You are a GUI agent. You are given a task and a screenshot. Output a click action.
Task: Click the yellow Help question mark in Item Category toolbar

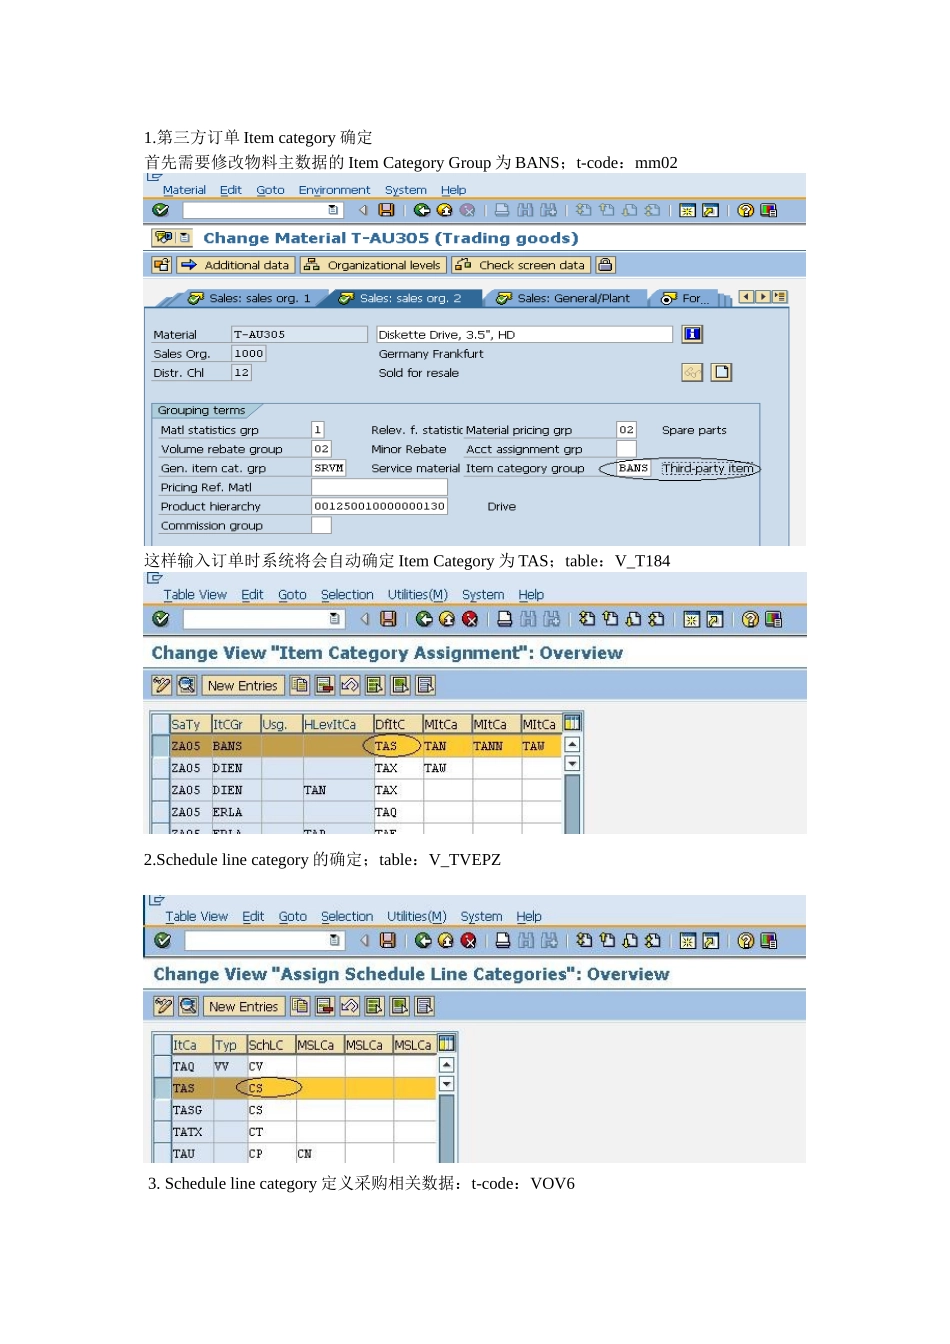coord(750,619)
